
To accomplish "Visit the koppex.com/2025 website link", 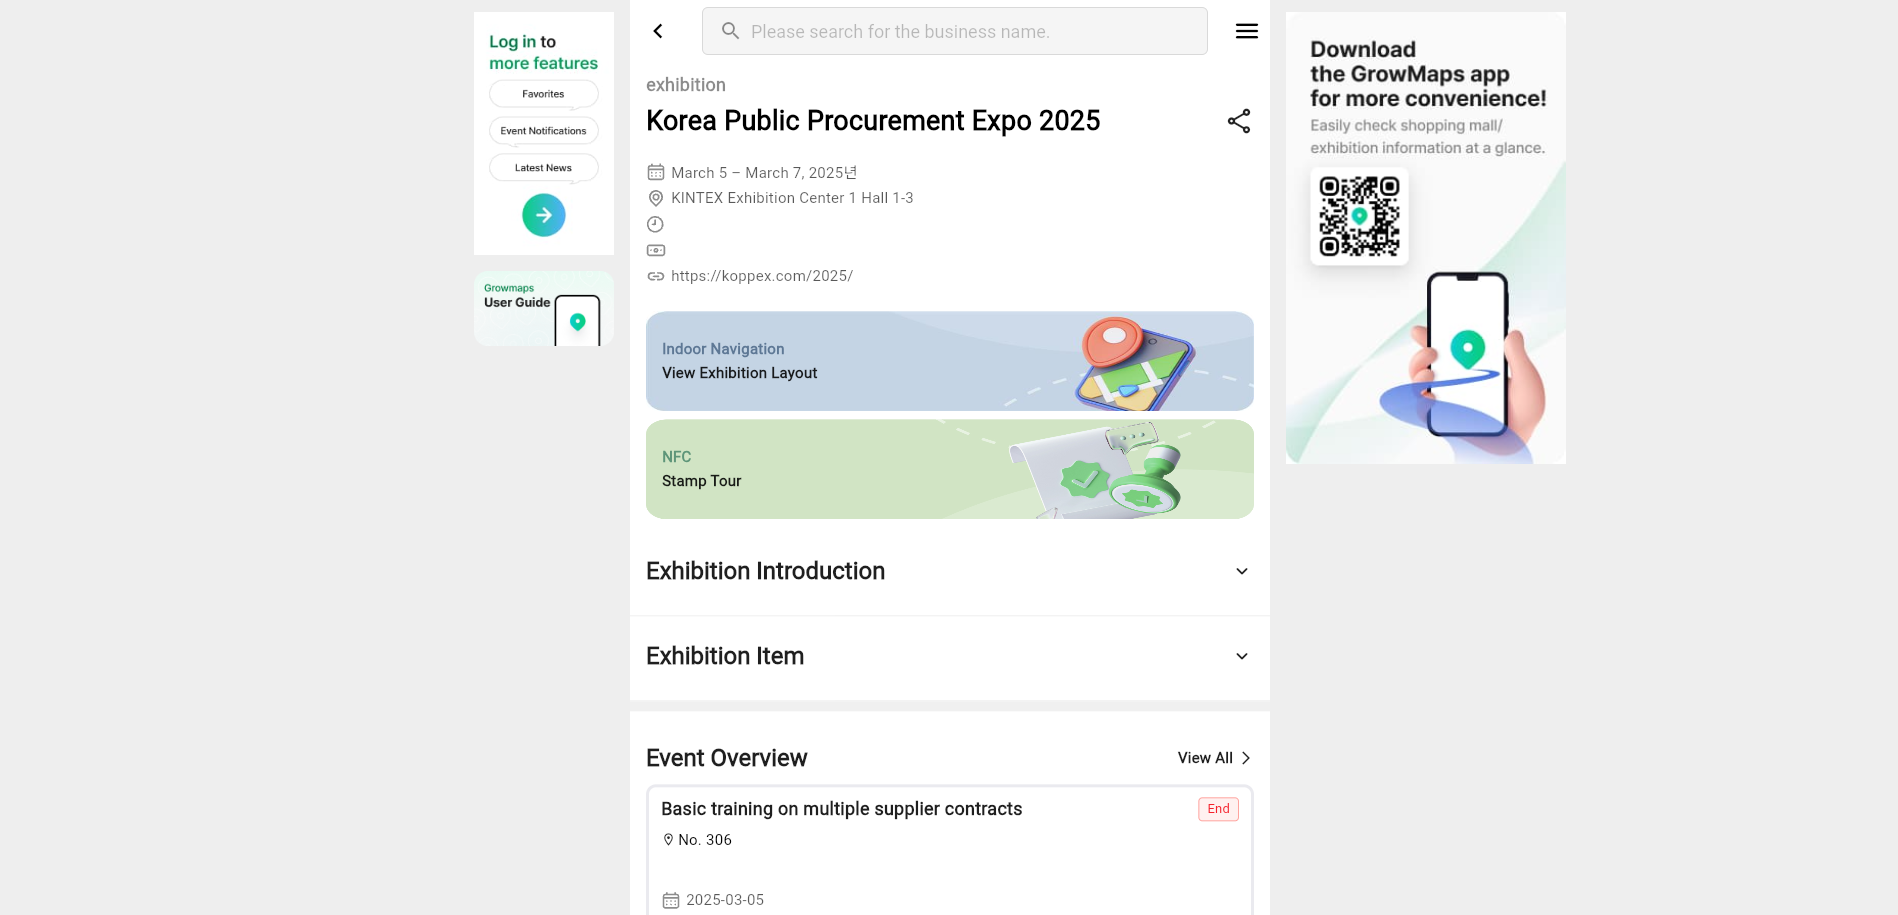I will tap(762, 276).
